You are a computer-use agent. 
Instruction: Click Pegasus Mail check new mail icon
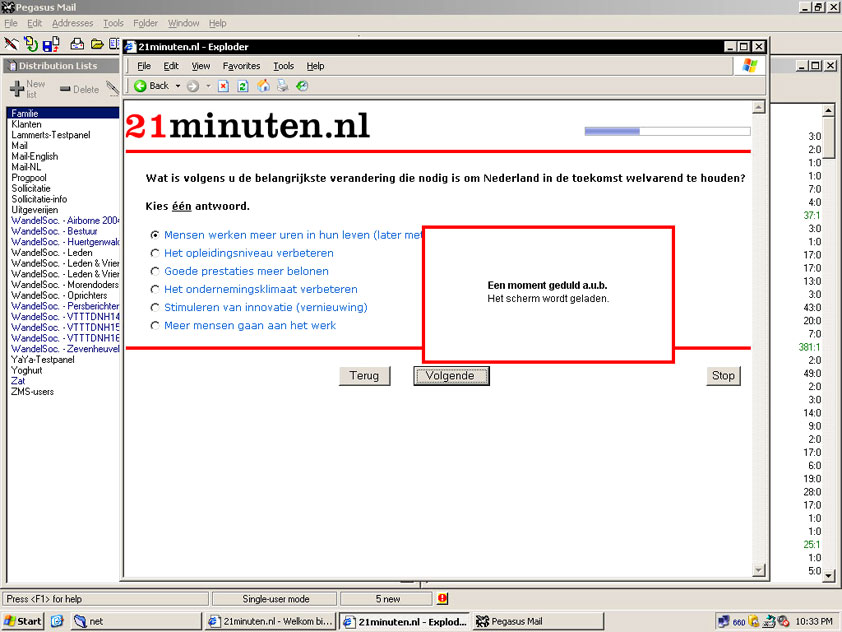[31, 44]
